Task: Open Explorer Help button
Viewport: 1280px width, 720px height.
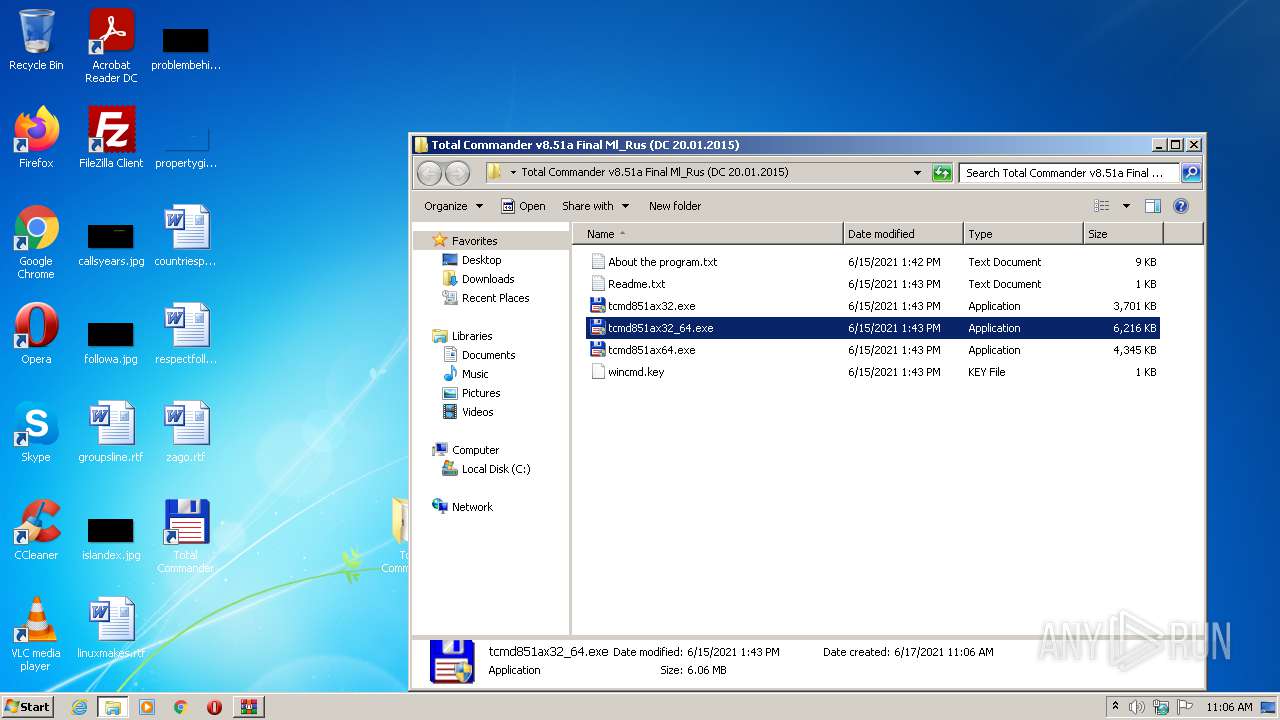Action: (x=1181, y=206)
